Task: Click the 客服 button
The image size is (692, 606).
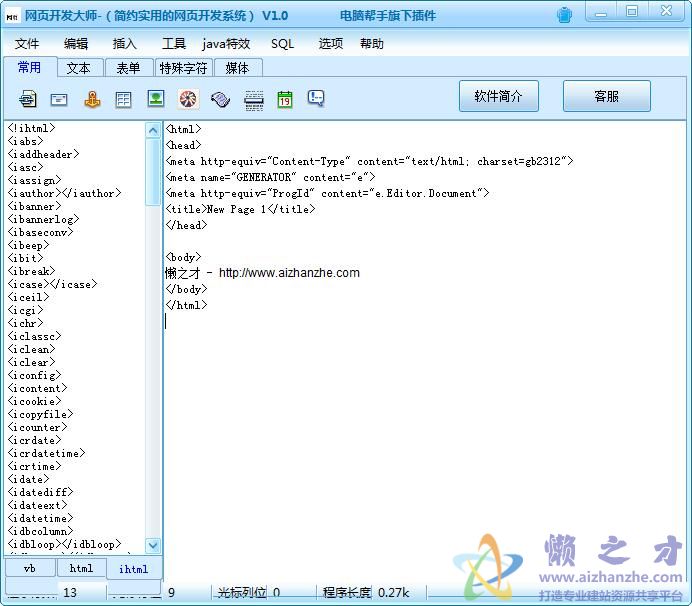Action: click(607, 96)
